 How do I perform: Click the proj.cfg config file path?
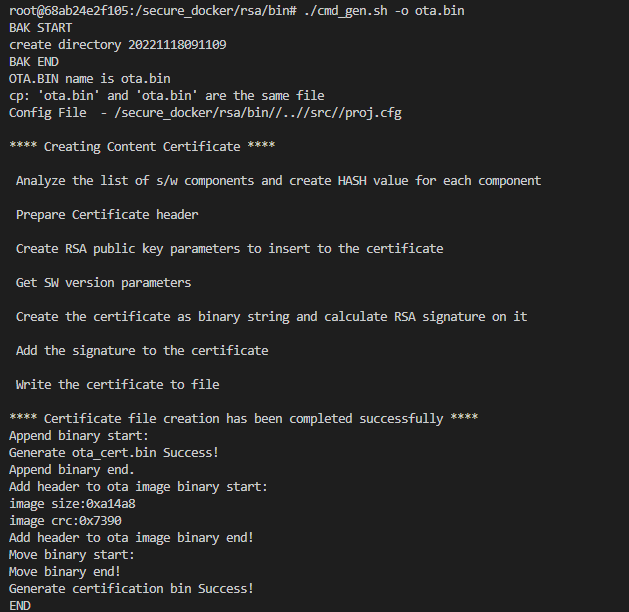(258, 113)
